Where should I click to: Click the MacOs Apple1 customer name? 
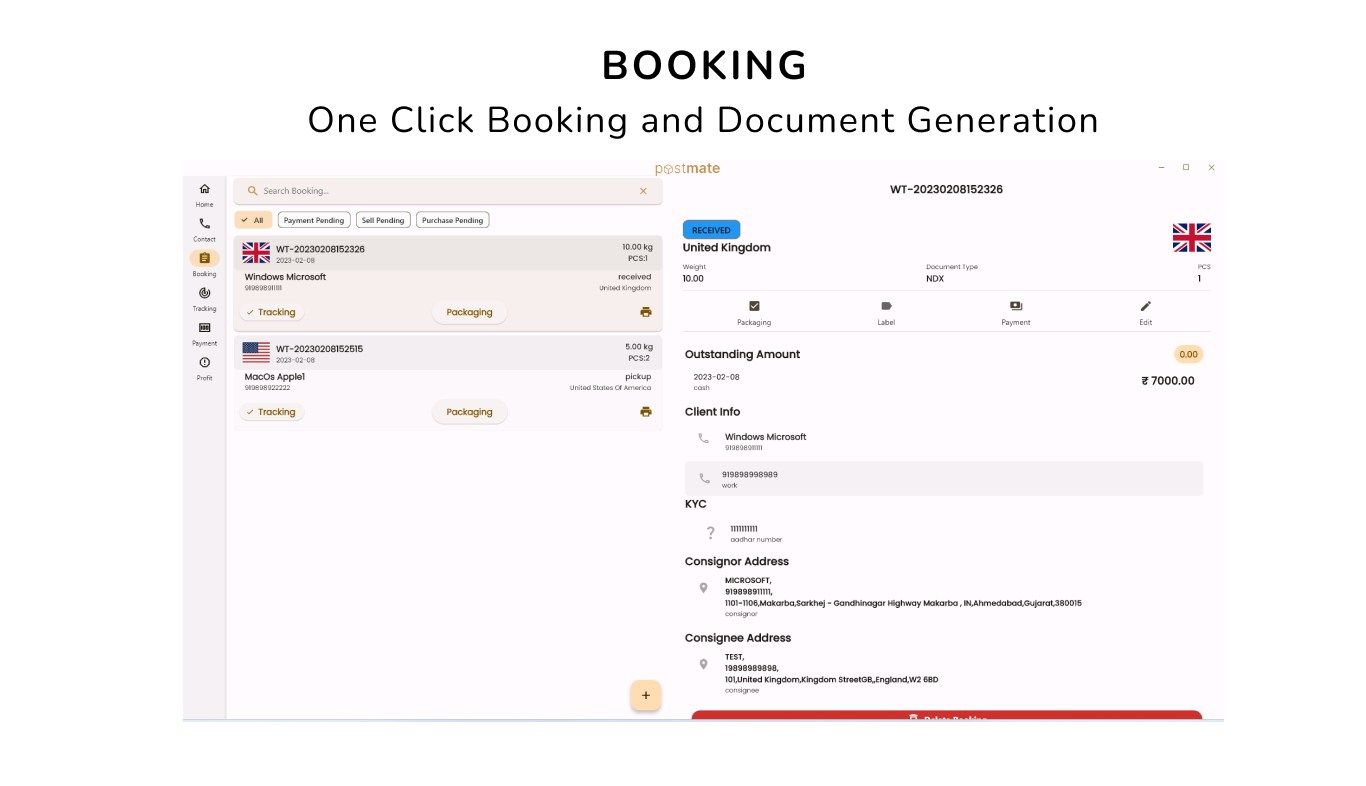tap(275, 377)
